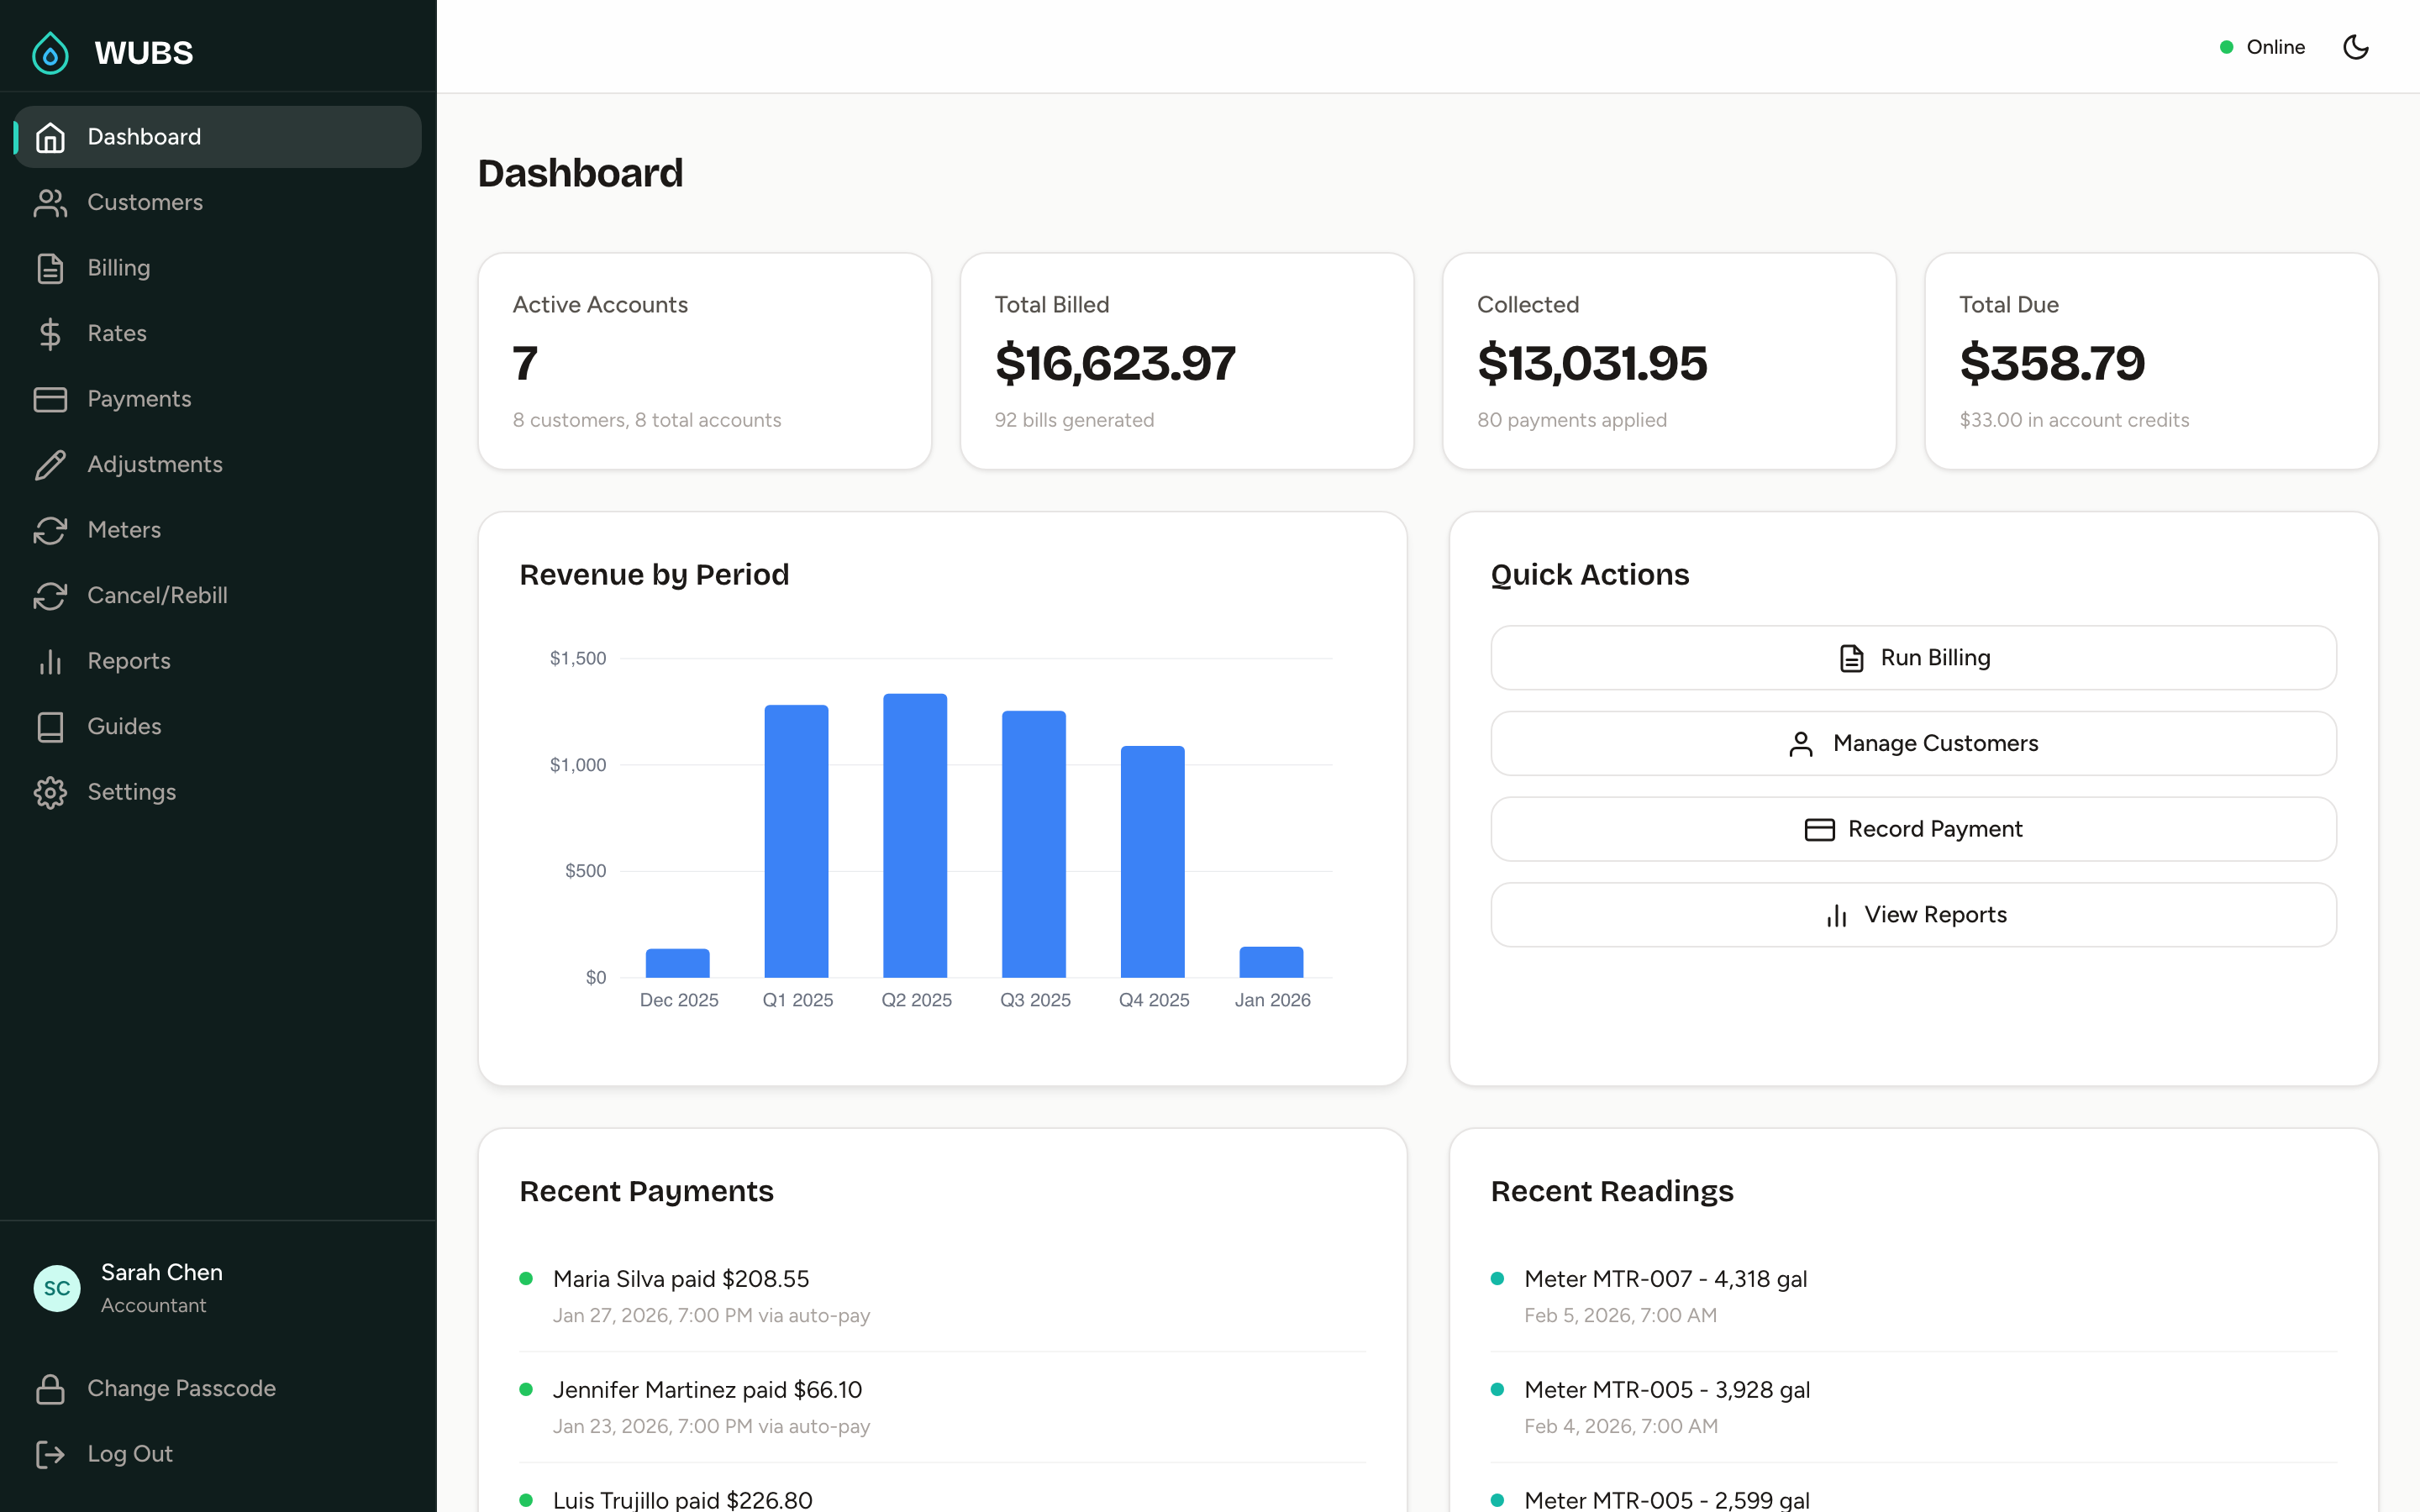
Task: Click the Record Payment button
Action: pyautogui.click(x=1912, y=828)
